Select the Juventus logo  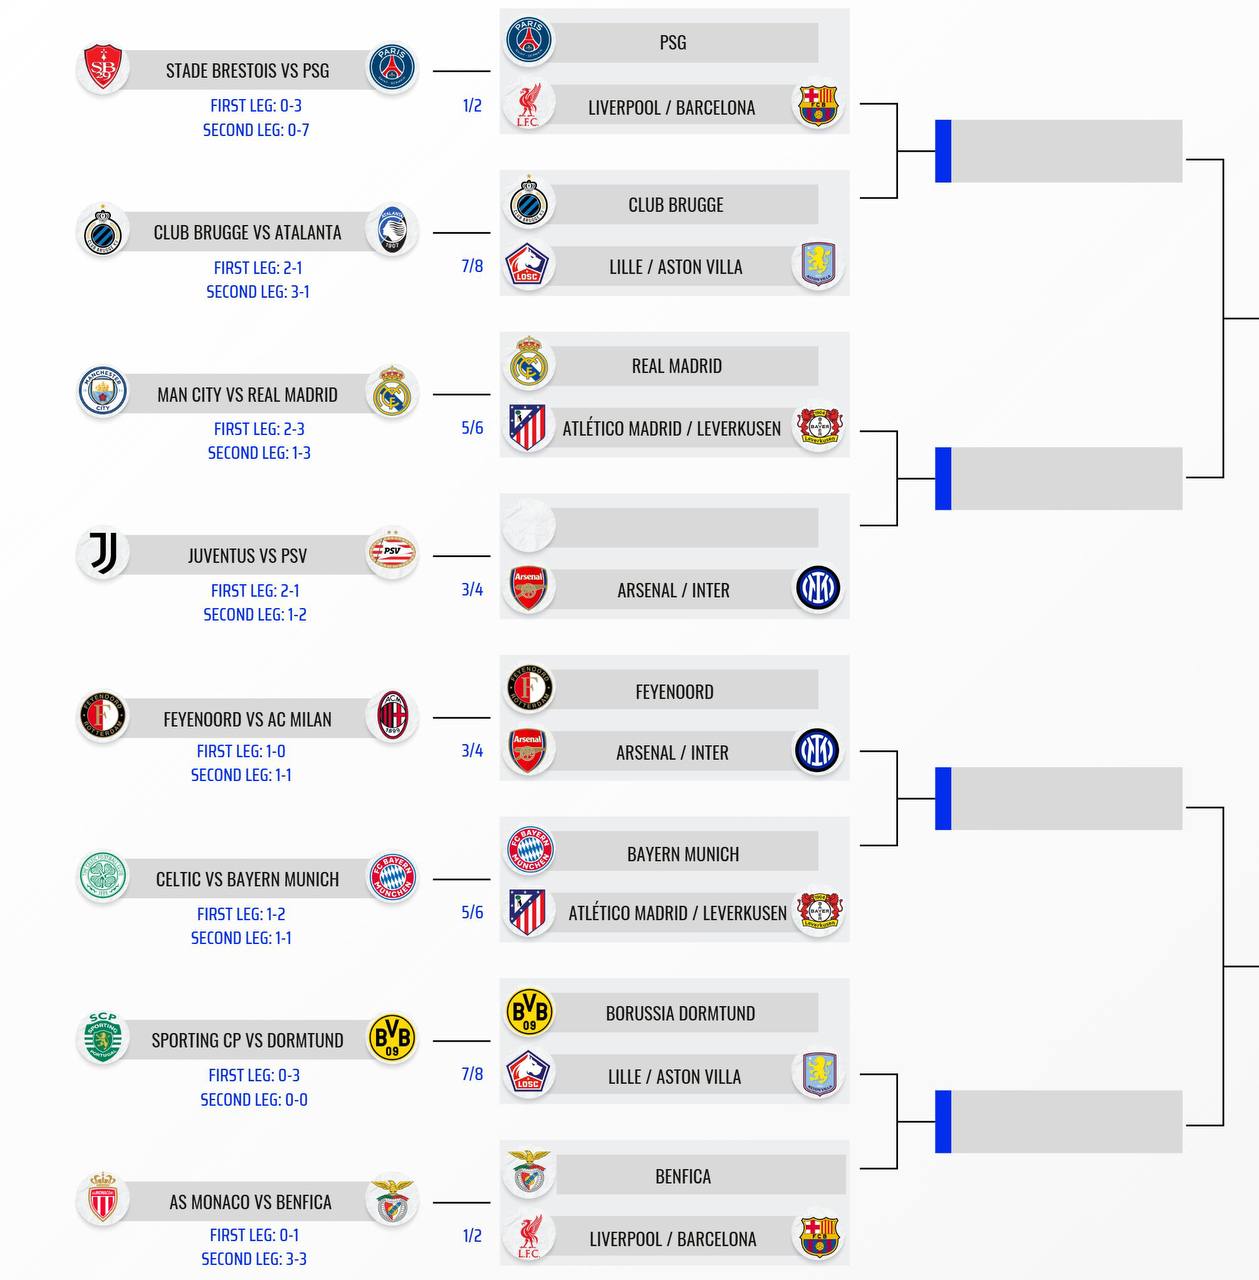[x=102, y=554]
